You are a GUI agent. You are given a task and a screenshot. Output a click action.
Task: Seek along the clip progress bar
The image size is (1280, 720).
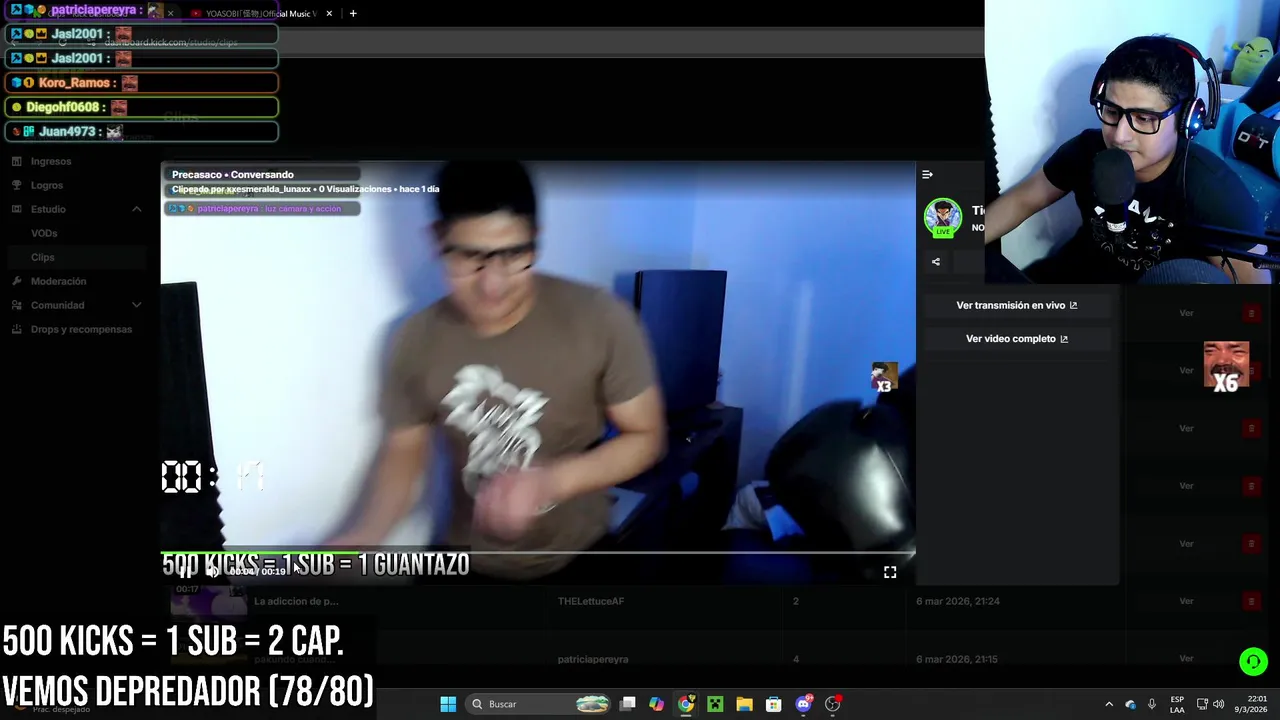pos(538,553)
